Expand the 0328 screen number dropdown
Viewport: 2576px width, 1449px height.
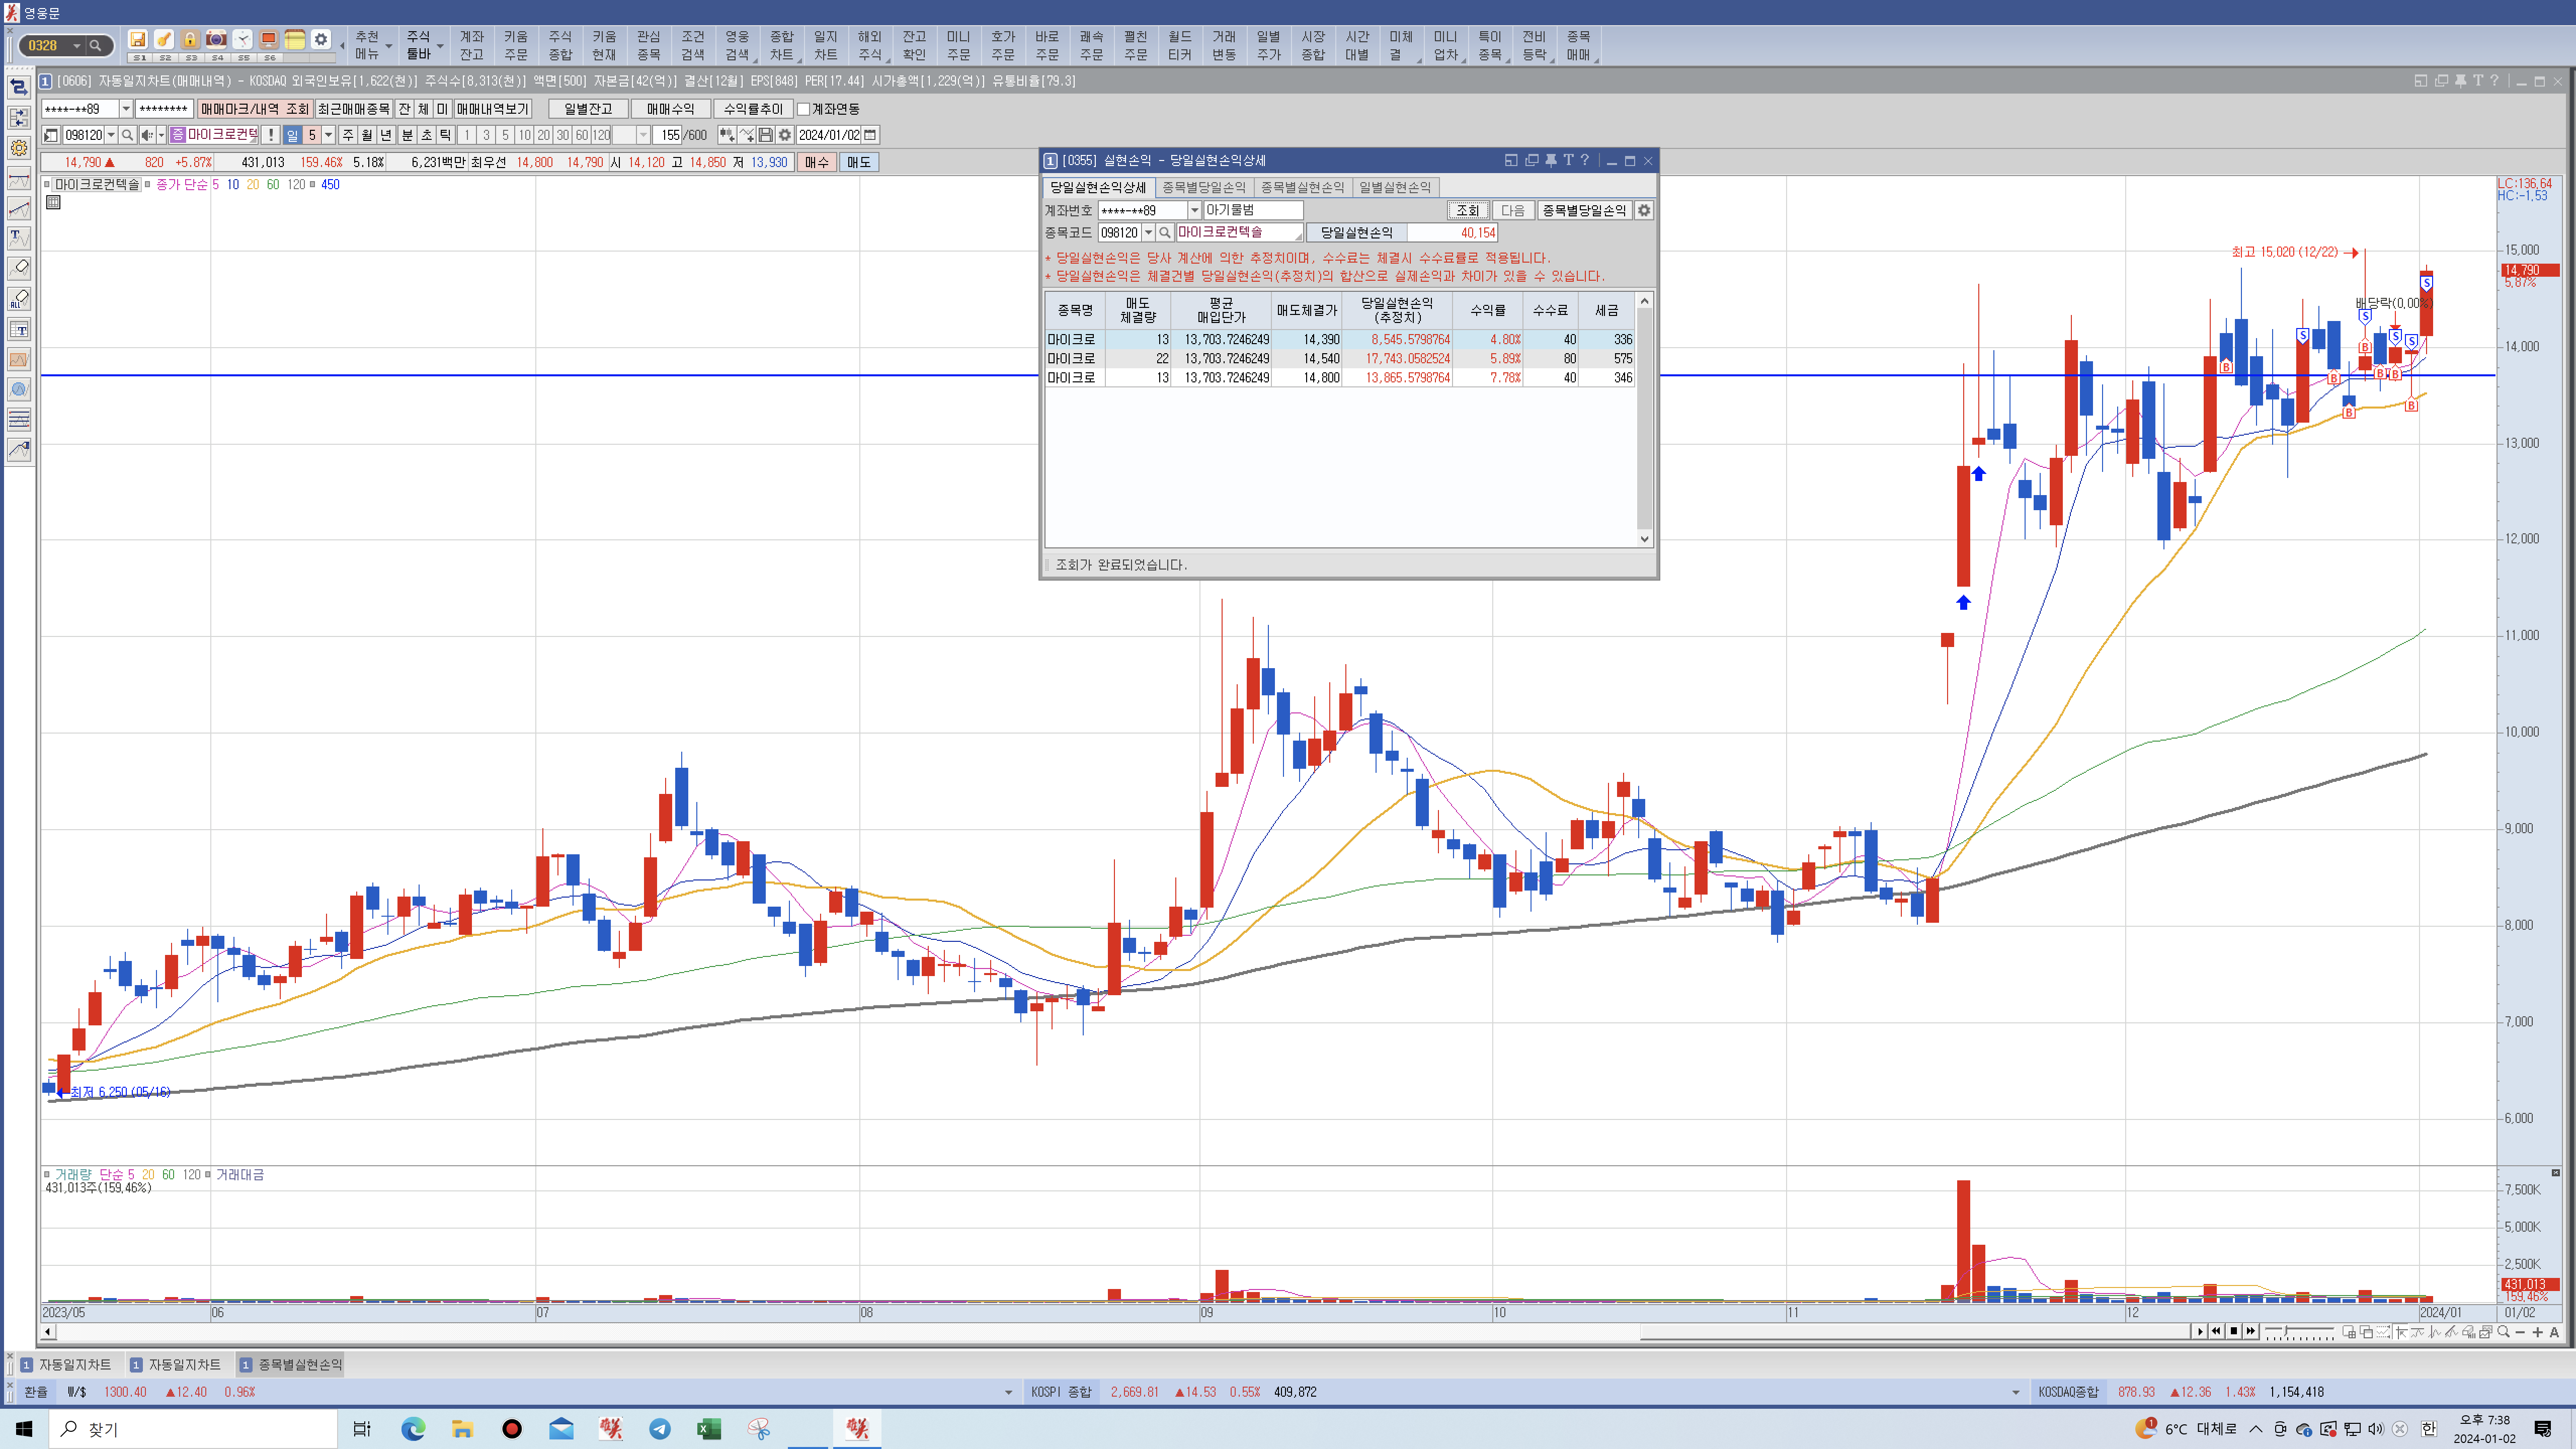(x=76, y=46)
